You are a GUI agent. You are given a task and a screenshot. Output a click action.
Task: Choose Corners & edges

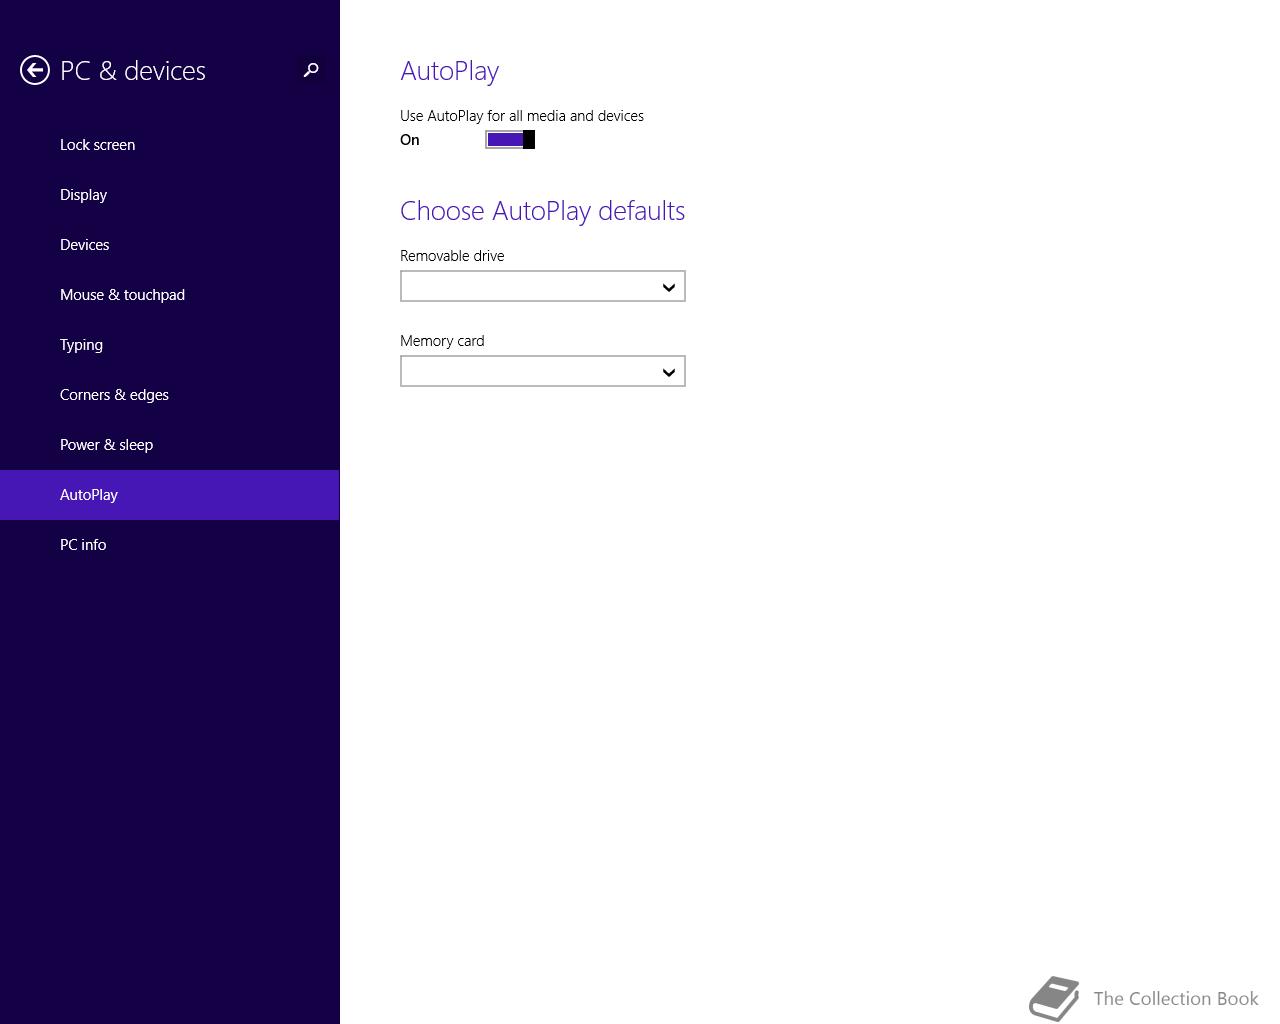click(170, 395)
